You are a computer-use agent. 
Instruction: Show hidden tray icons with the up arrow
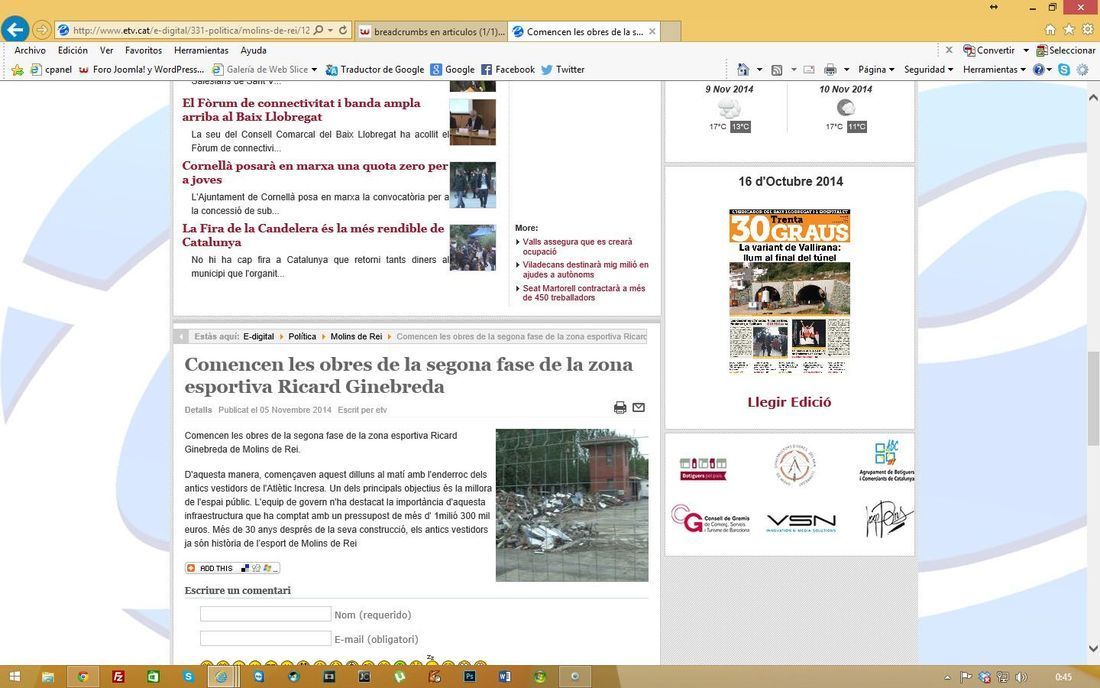tap(947, 677)
